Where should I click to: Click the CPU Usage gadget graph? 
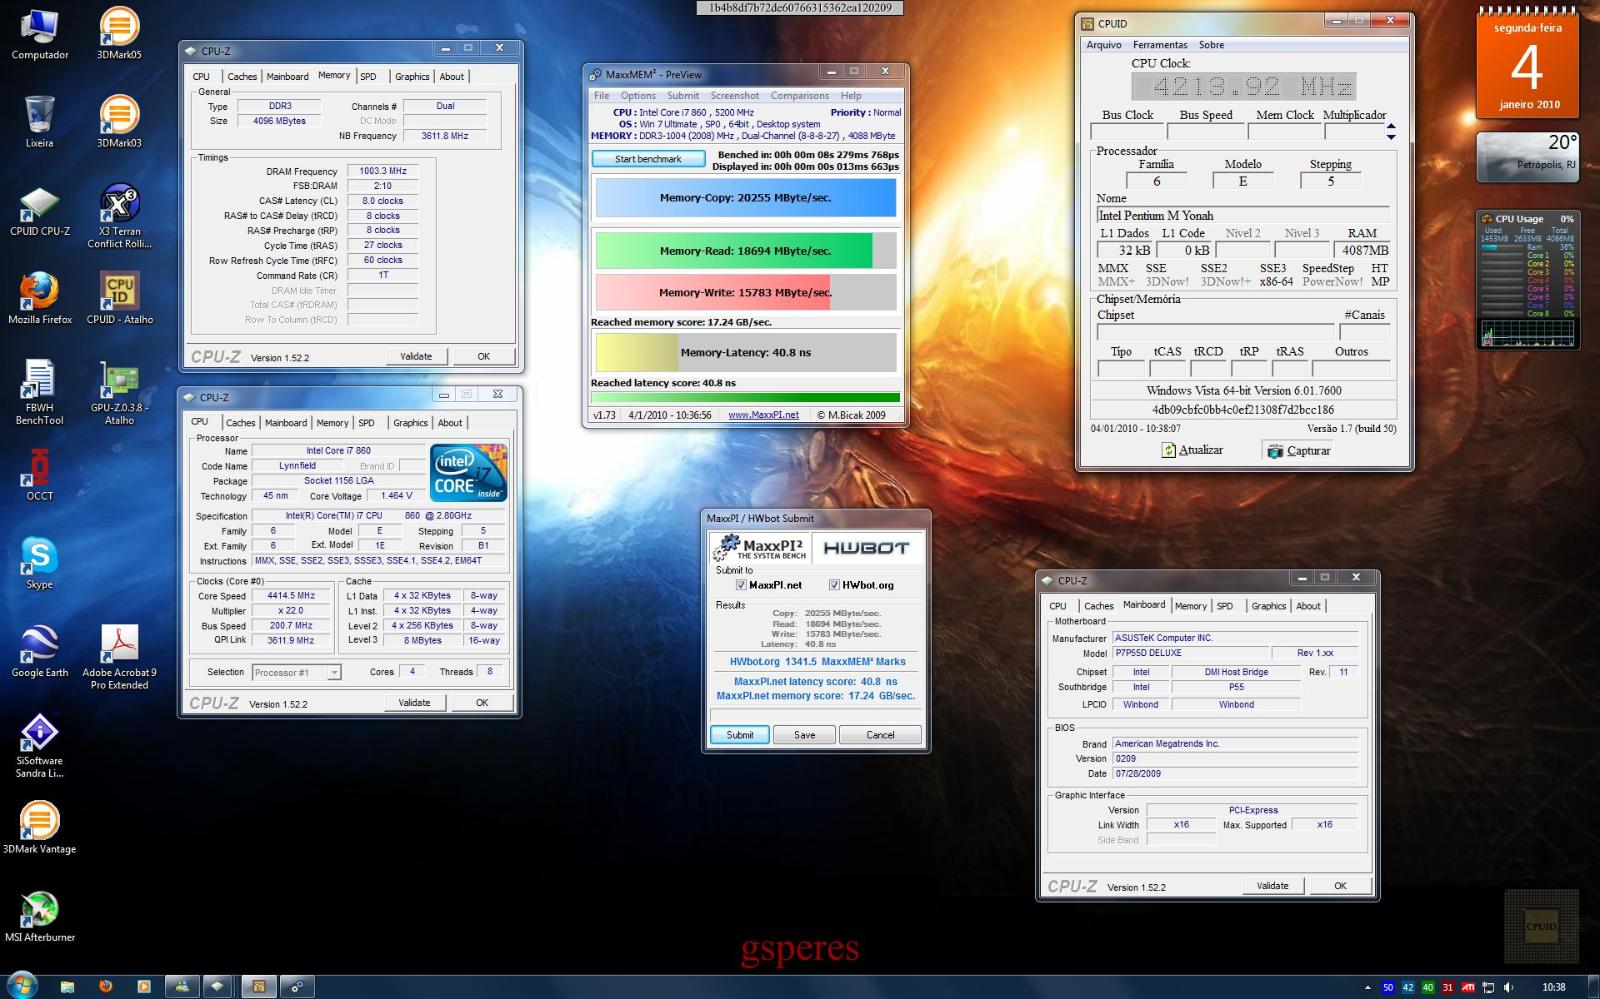(1526, 333)
